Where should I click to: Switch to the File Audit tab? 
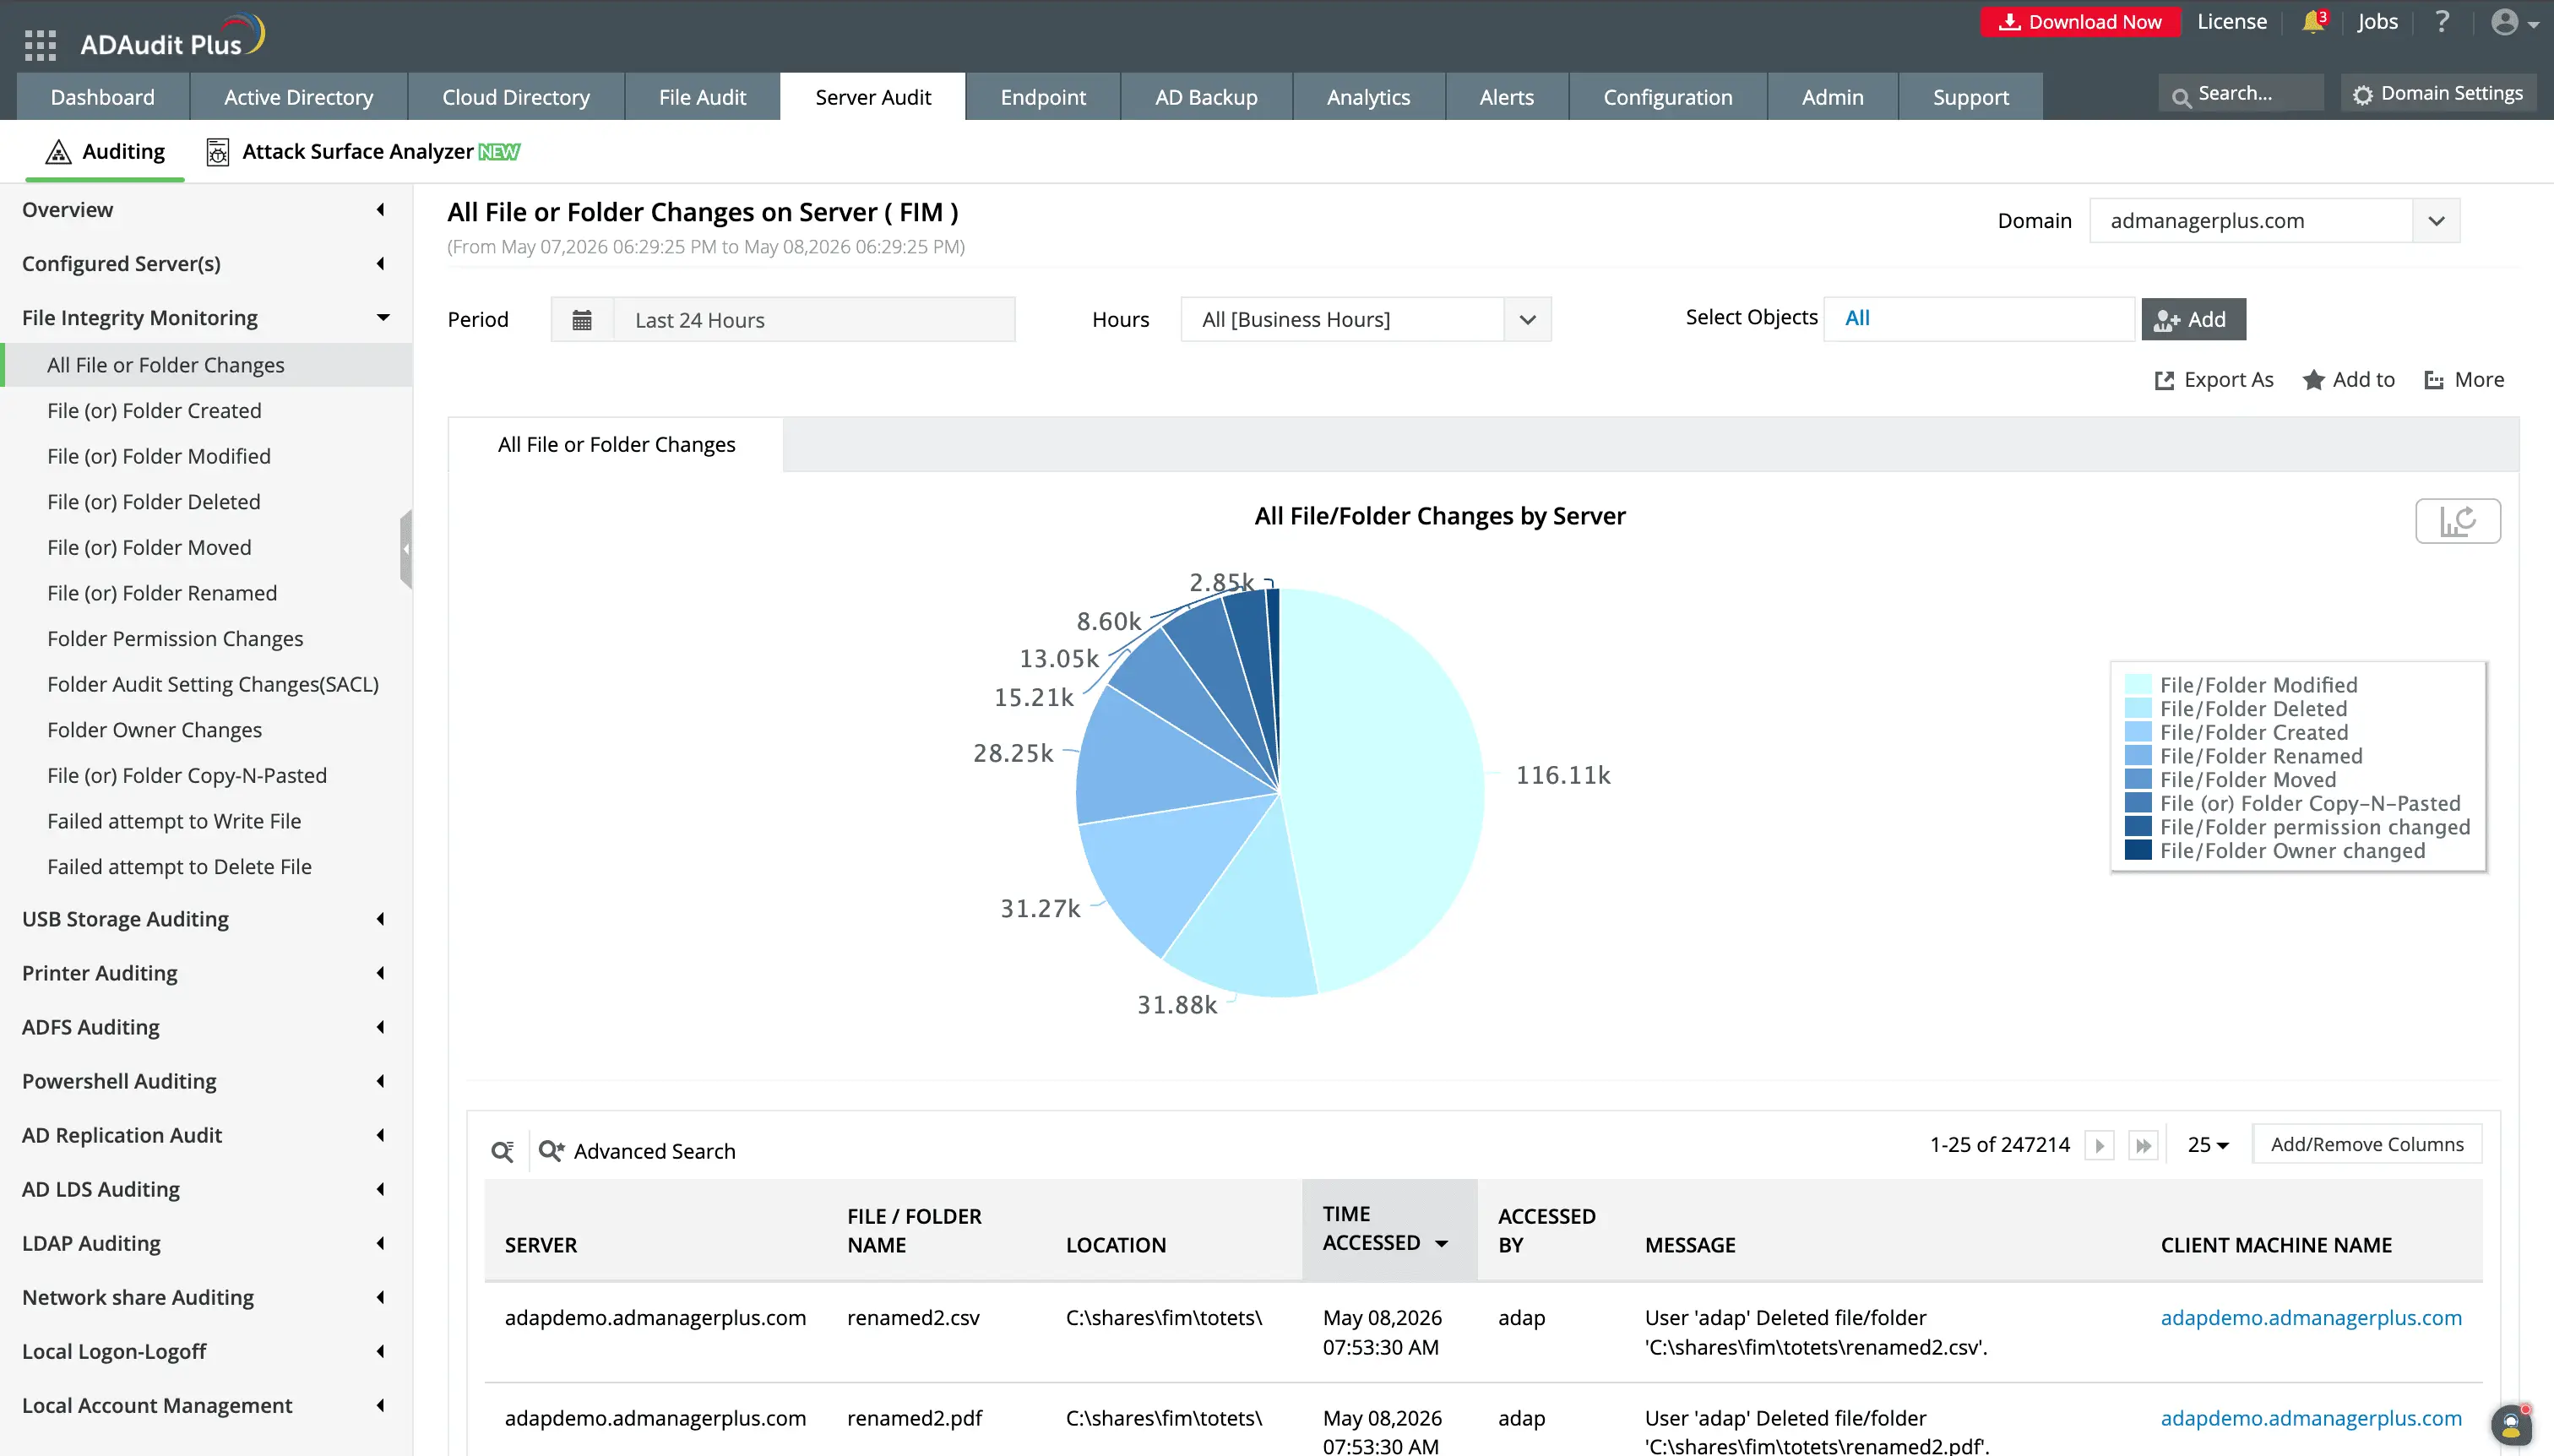click(702, 97)
